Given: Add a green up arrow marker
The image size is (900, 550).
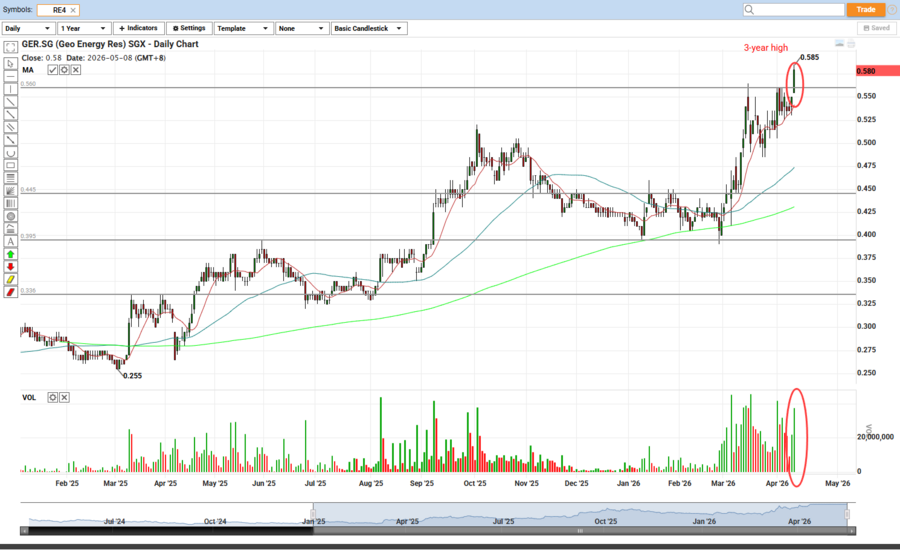Looking at the screenshot, I should 10,254.
